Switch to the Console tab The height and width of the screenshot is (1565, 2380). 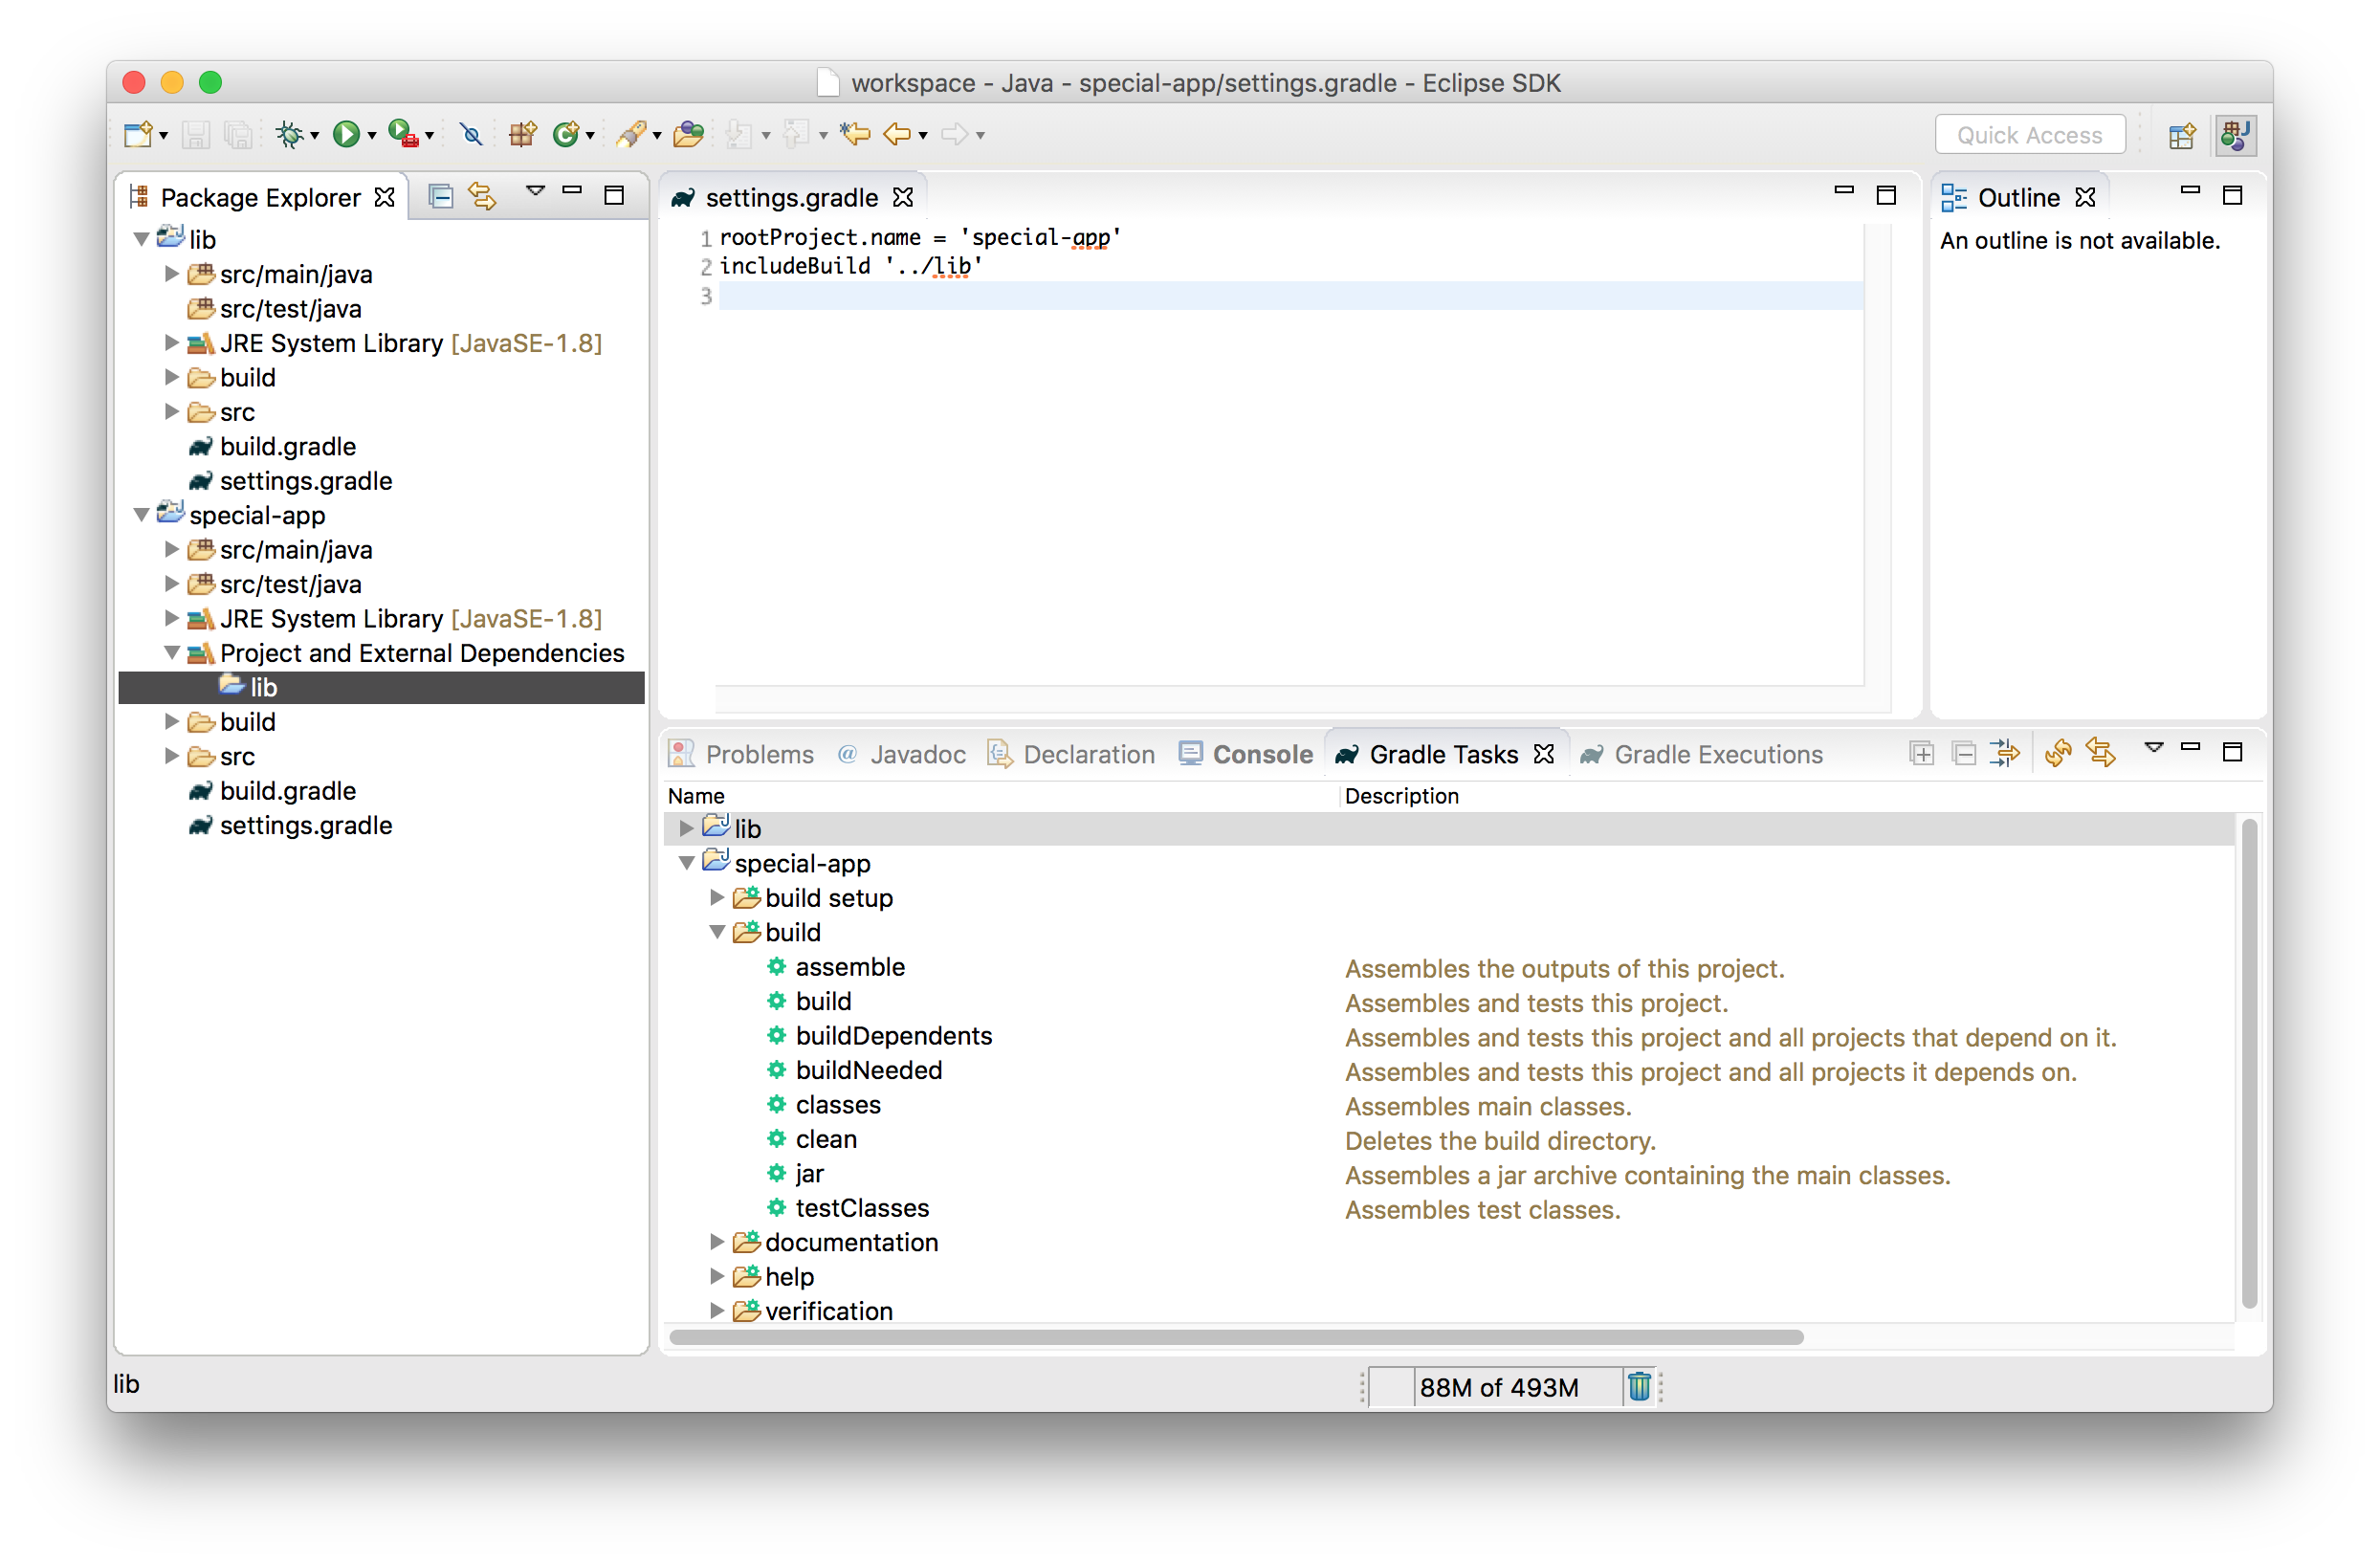tap(1246, 755)
